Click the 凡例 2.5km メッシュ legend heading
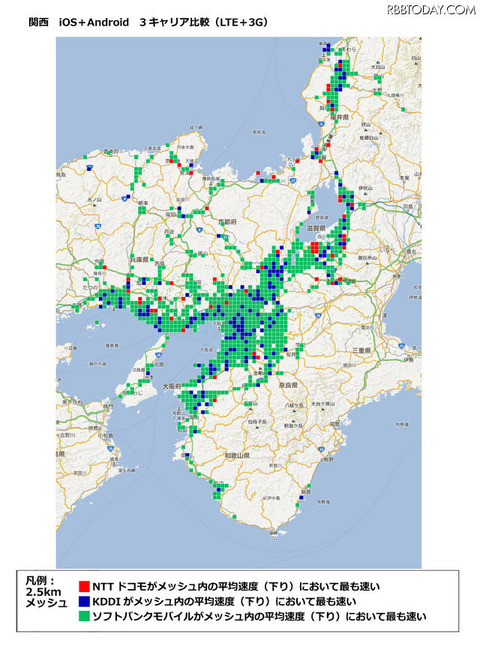This screenshot has width=480, height=646. click(46, 592)
